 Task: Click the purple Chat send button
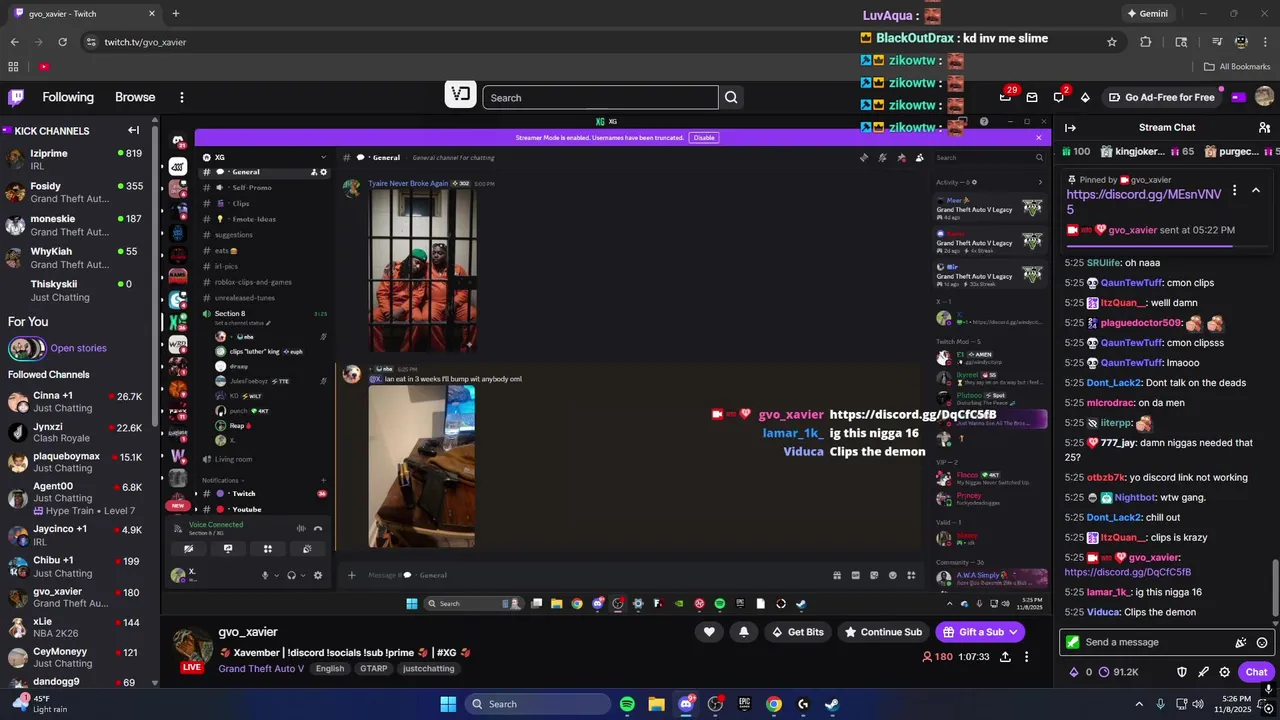1256,672
